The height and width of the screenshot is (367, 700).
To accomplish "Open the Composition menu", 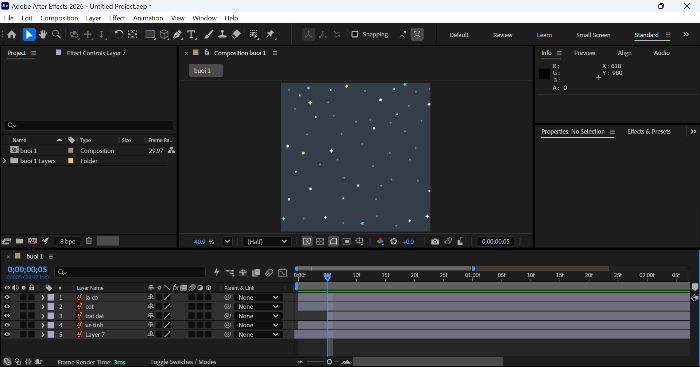I will (x=59, y=18).
